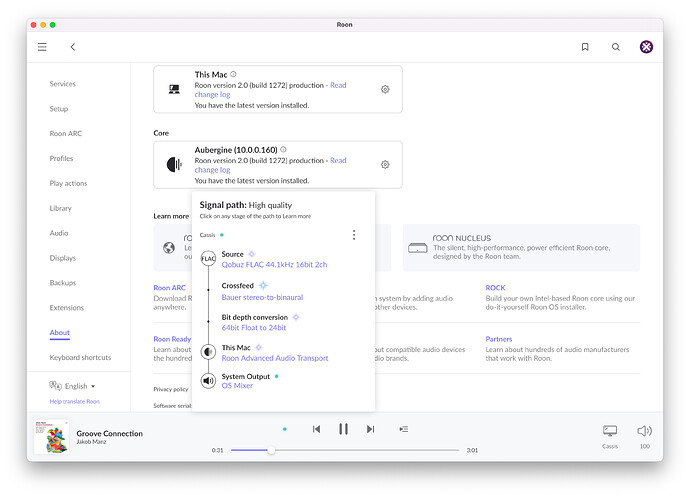Image resolution: width=690 pixels, height=497 pixels.
Task: Select Services in settings sidebar
Action: [x=62, y=84]
